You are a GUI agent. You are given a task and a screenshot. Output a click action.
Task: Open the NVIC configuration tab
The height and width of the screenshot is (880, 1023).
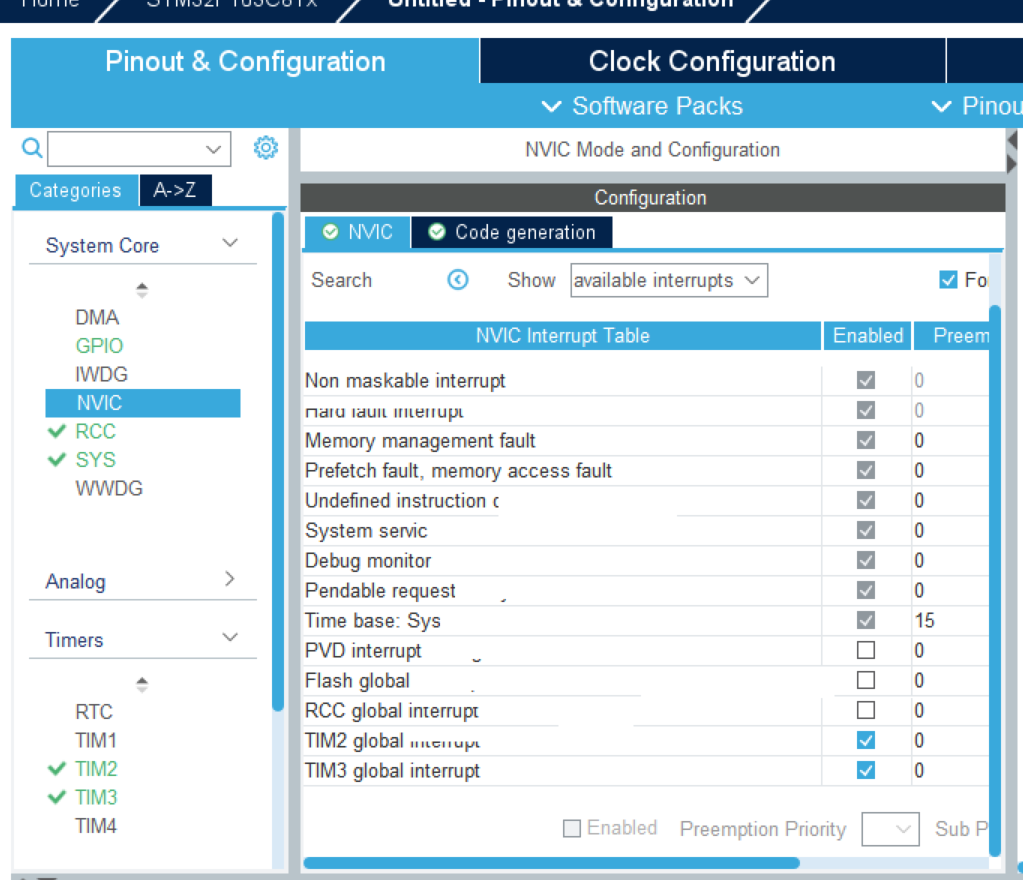point(358,232)
